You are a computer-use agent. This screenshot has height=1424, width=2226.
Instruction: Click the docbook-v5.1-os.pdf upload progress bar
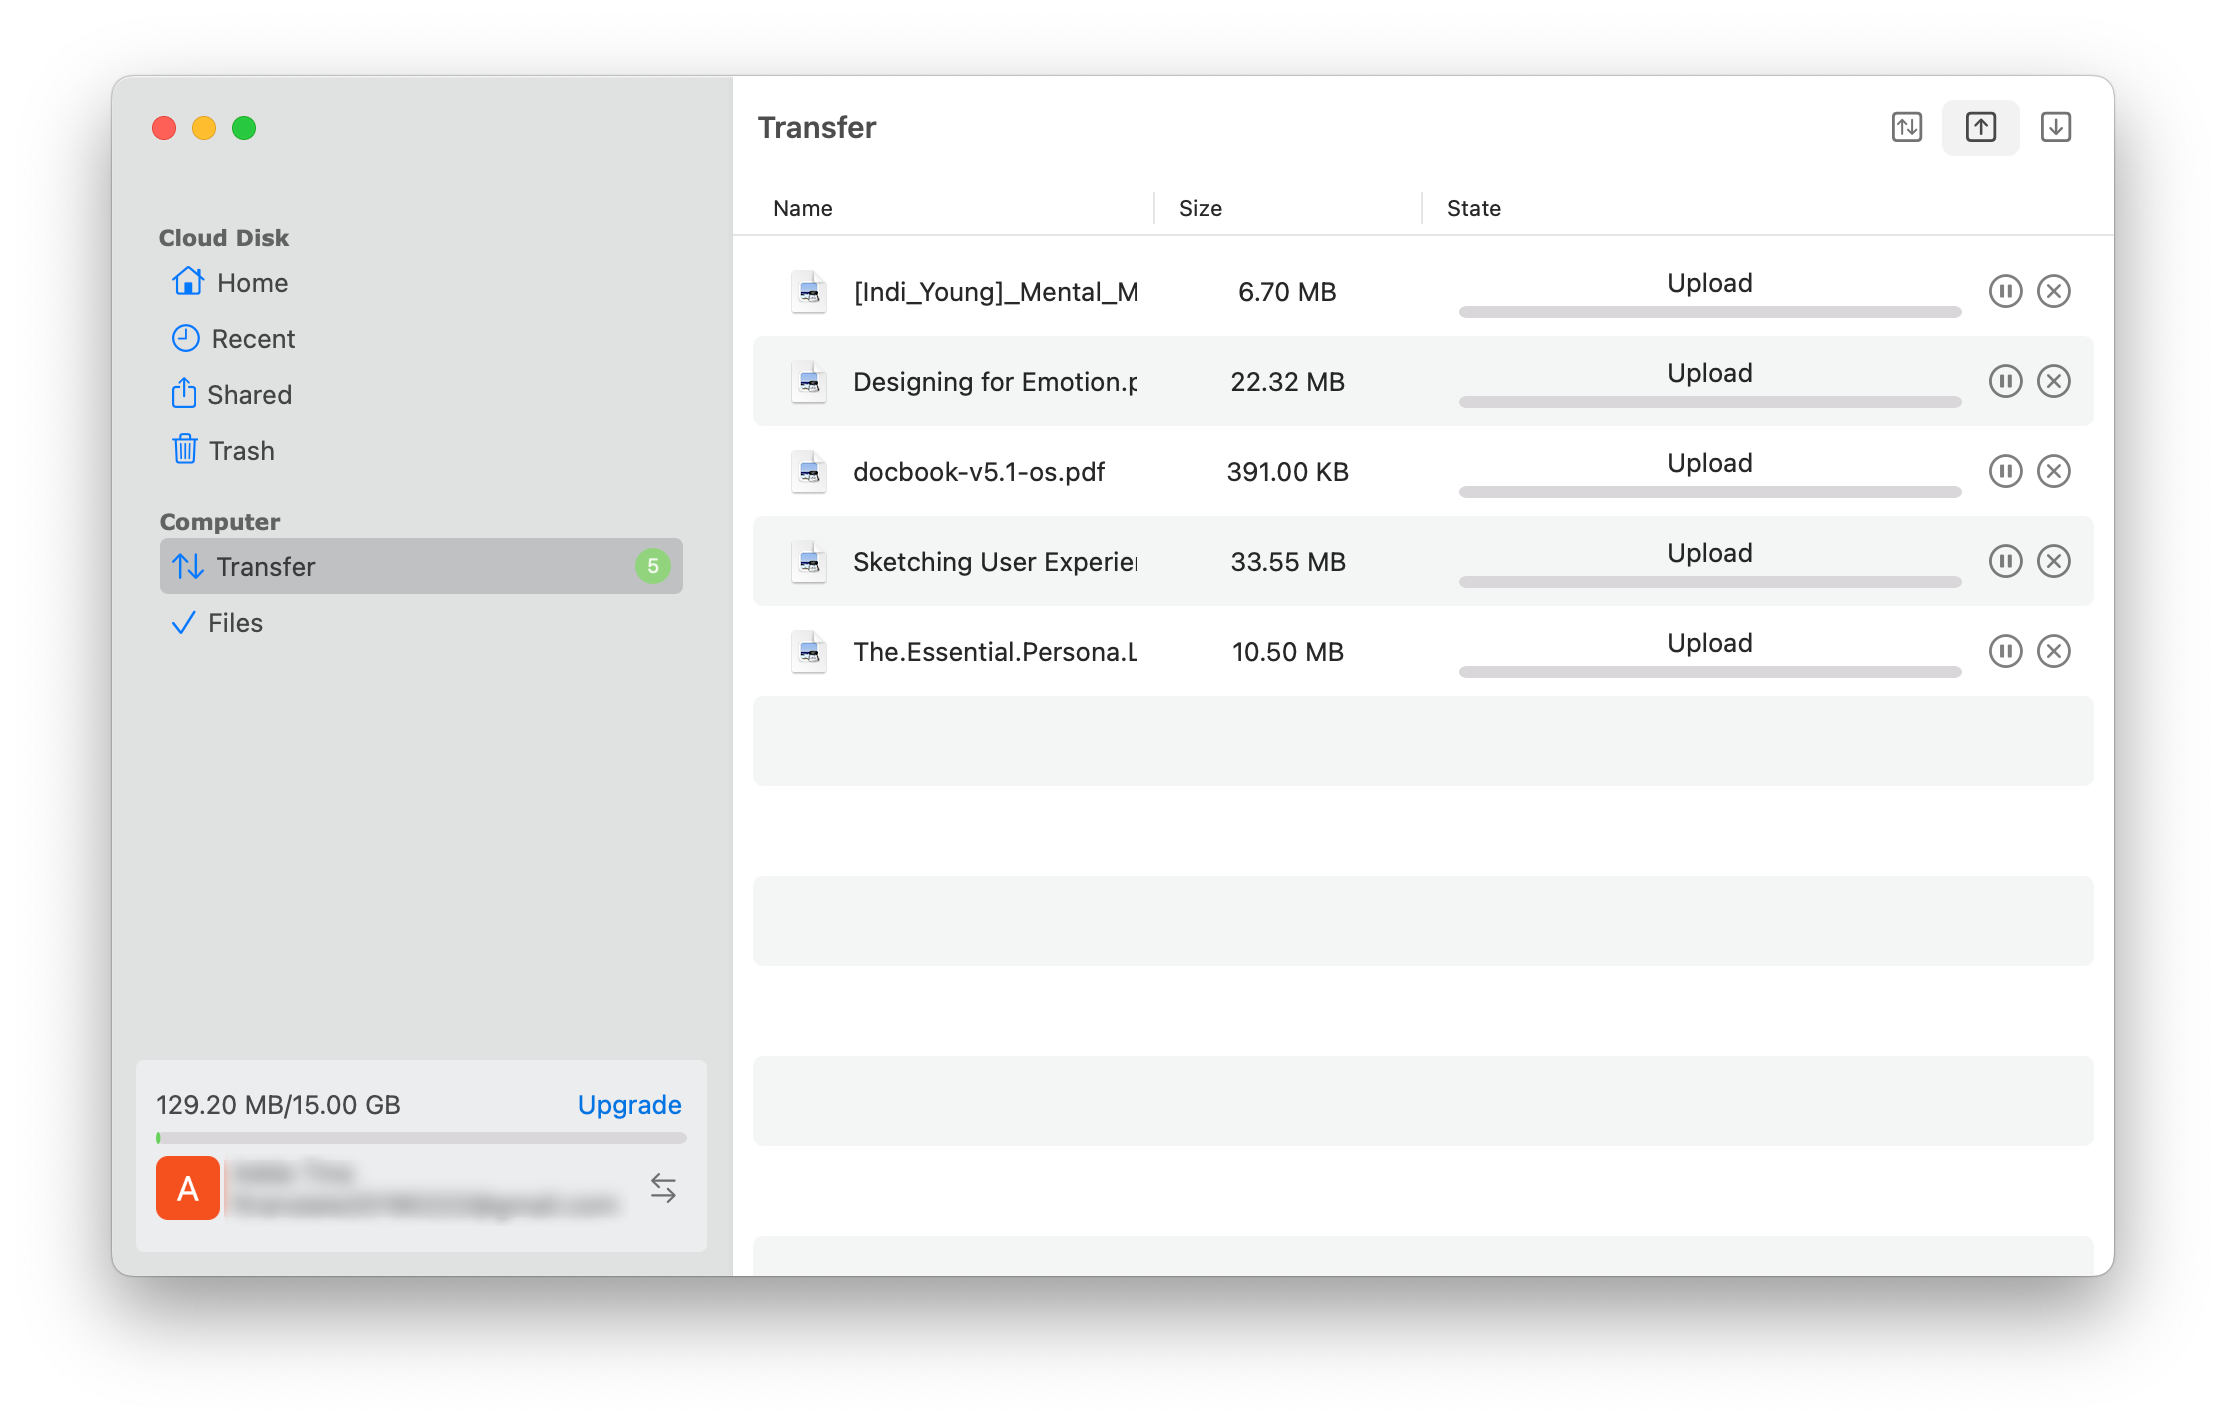1710,492
